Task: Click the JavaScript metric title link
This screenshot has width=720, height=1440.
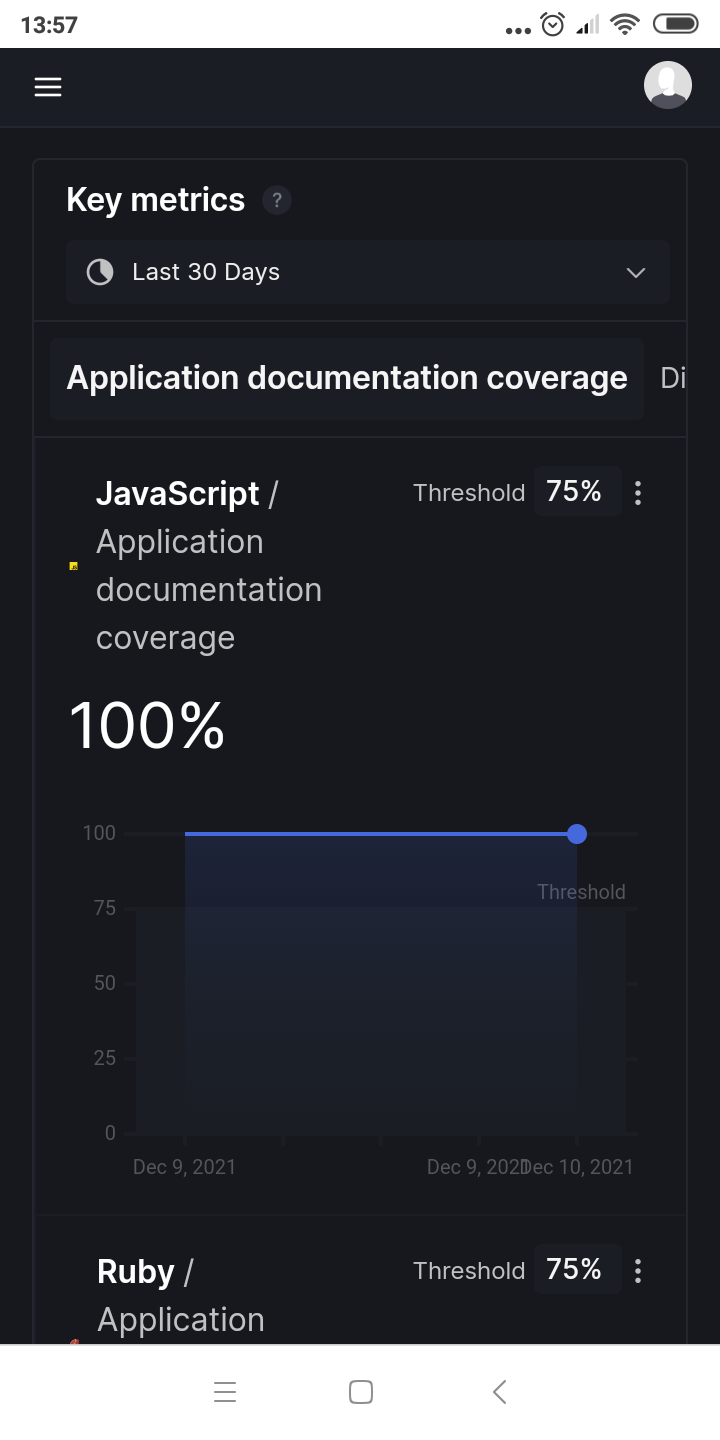Action: [177, 494]
